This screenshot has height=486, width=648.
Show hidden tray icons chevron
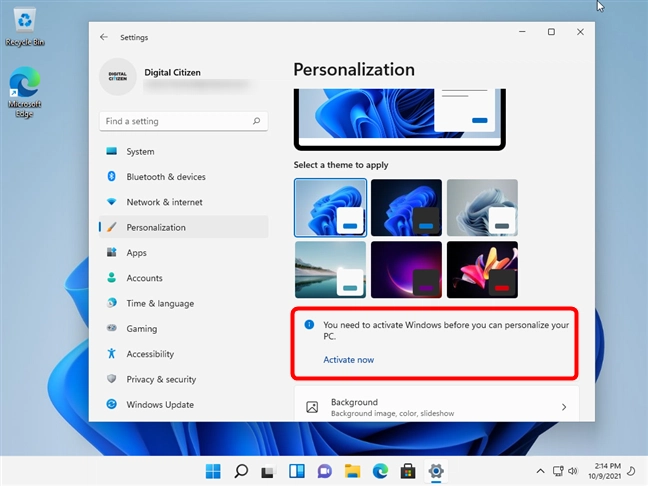tap(540, 471)
